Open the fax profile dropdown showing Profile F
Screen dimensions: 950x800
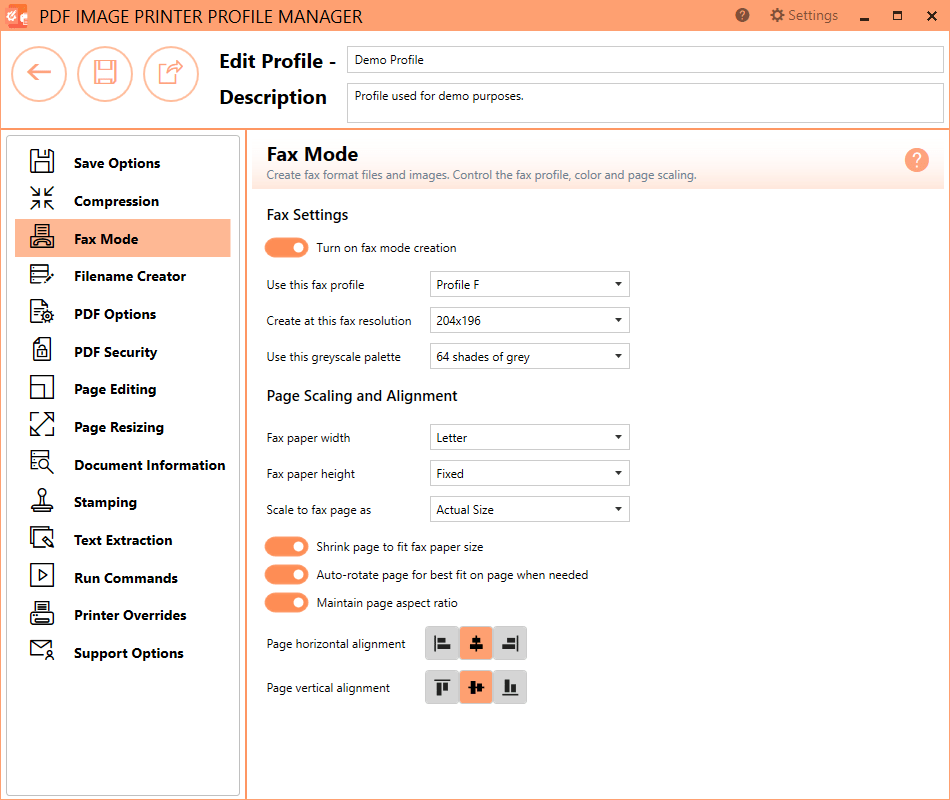point(529,284)
